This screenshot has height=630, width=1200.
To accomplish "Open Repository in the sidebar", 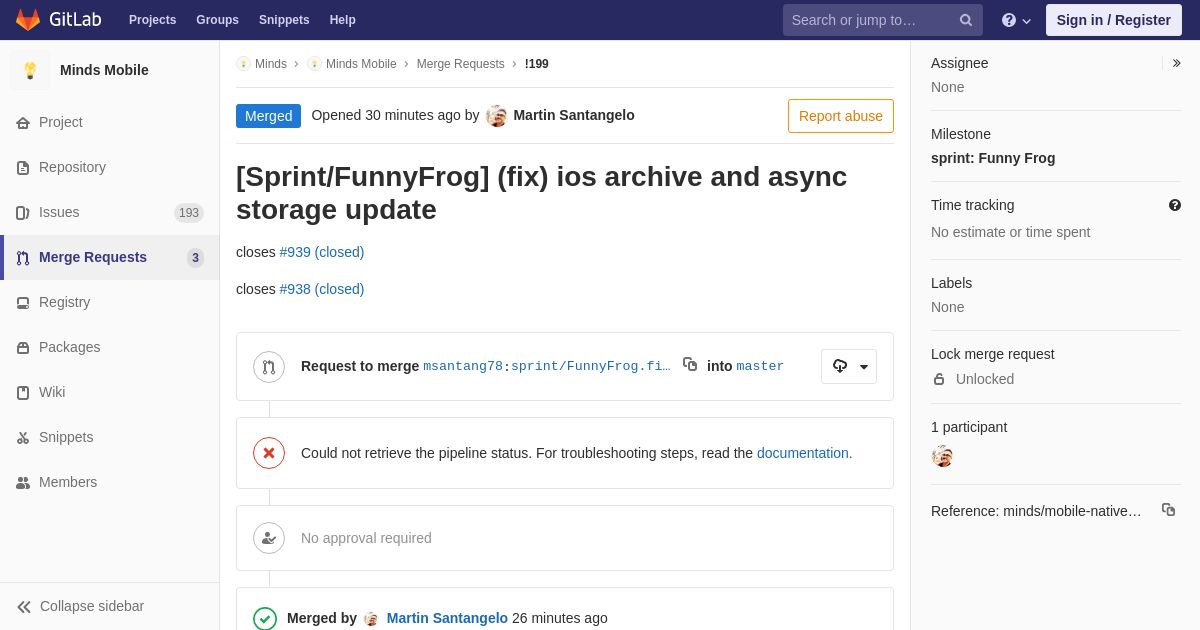I will click(110, 167).
